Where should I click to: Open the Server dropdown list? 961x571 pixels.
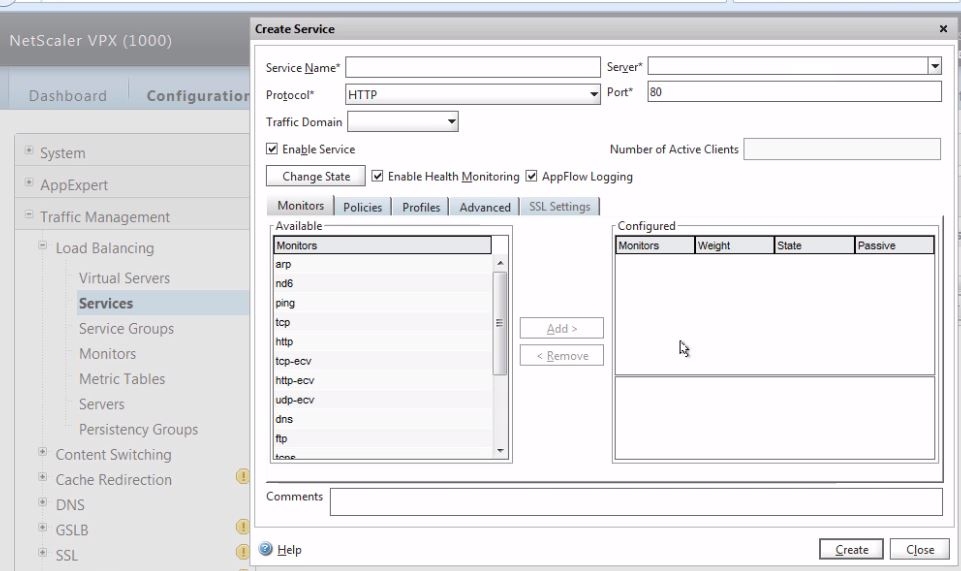coord(935,66)
